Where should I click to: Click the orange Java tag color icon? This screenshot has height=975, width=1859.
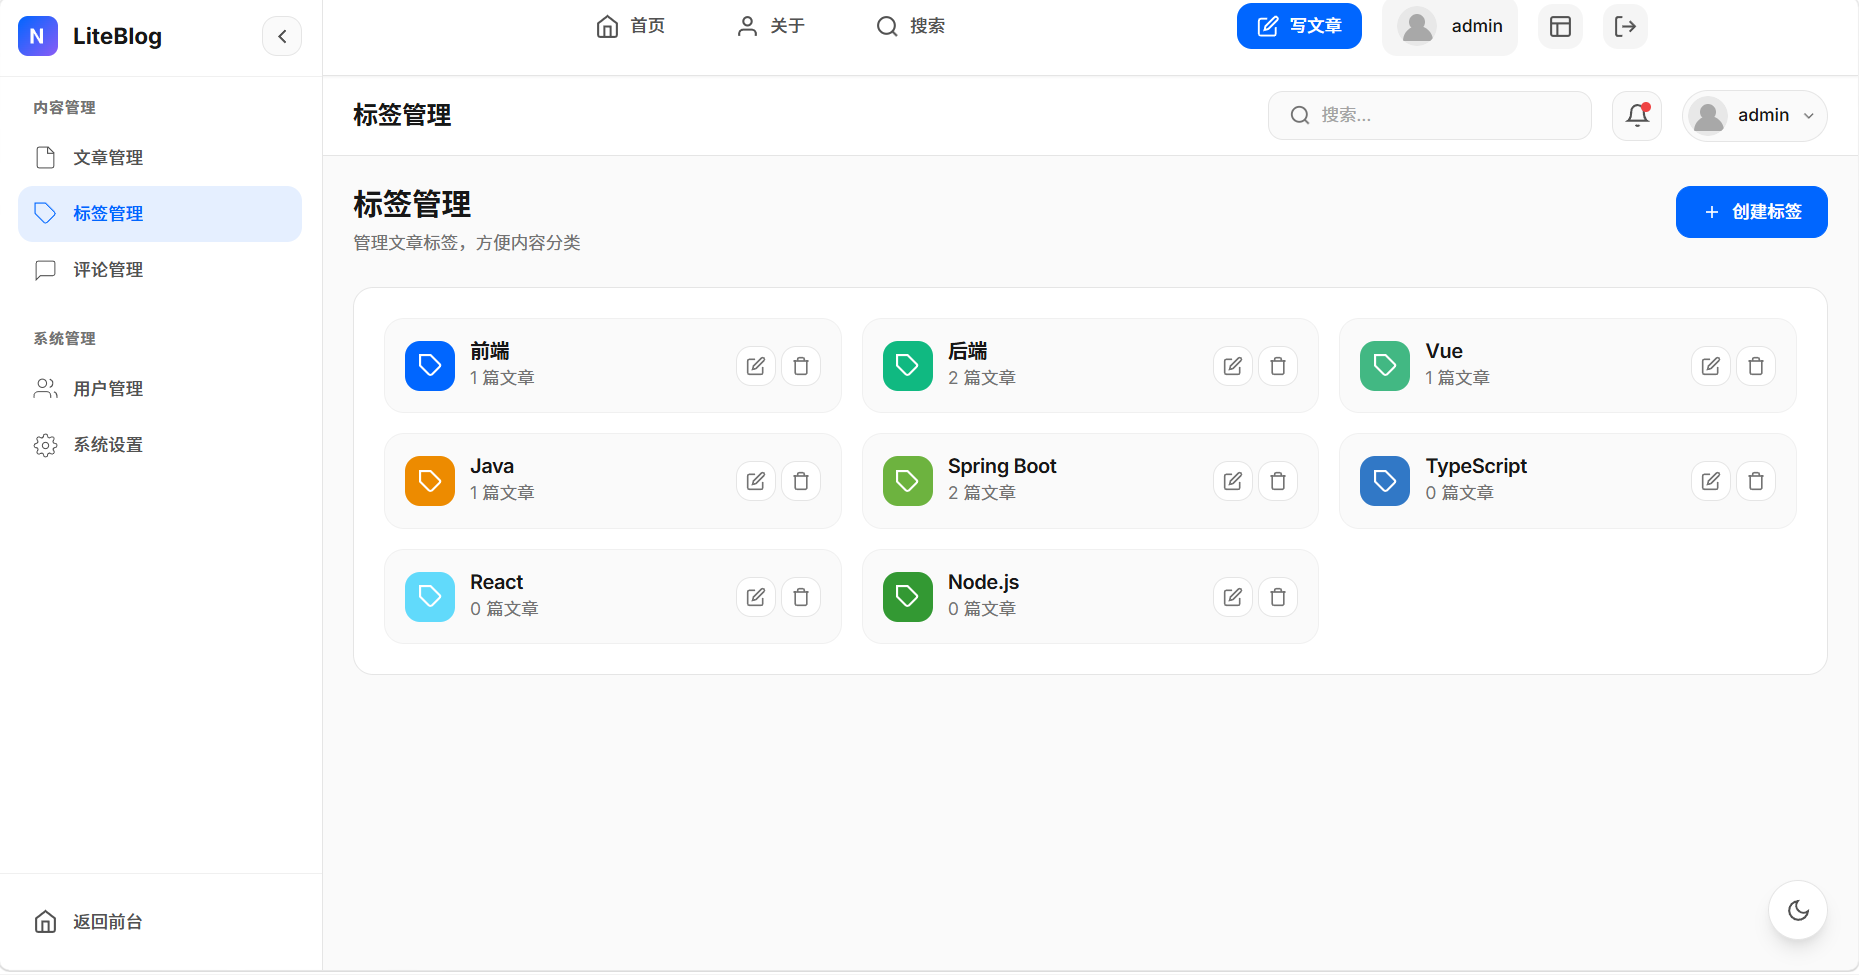[430, 482]
